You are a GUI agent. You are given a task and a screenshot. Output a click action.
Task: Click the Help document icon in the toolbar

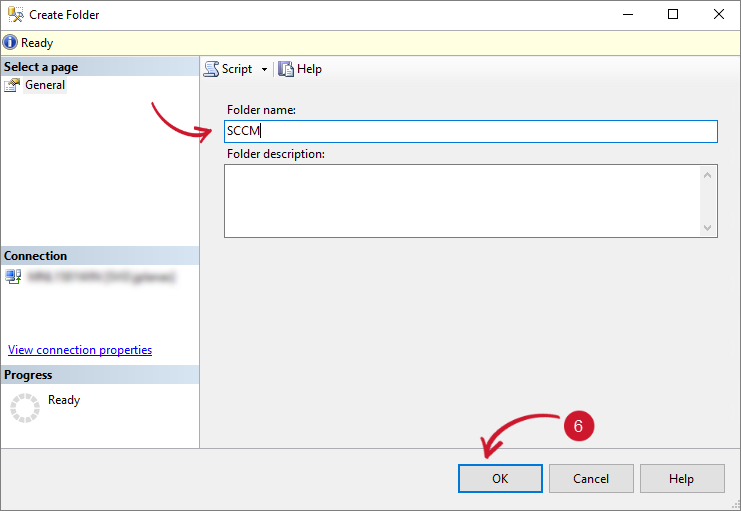285,69
